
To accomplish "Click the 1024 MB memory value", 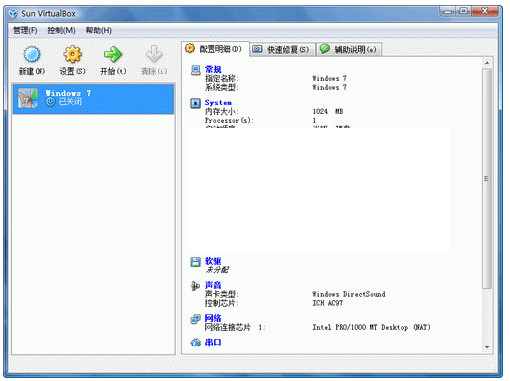I will coord(328,111).
